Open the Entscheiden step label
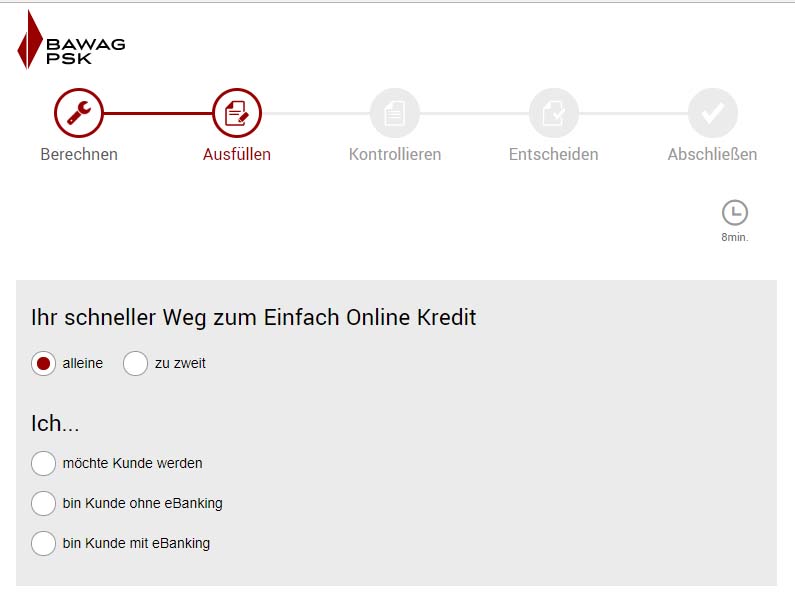 pos(554,154)
